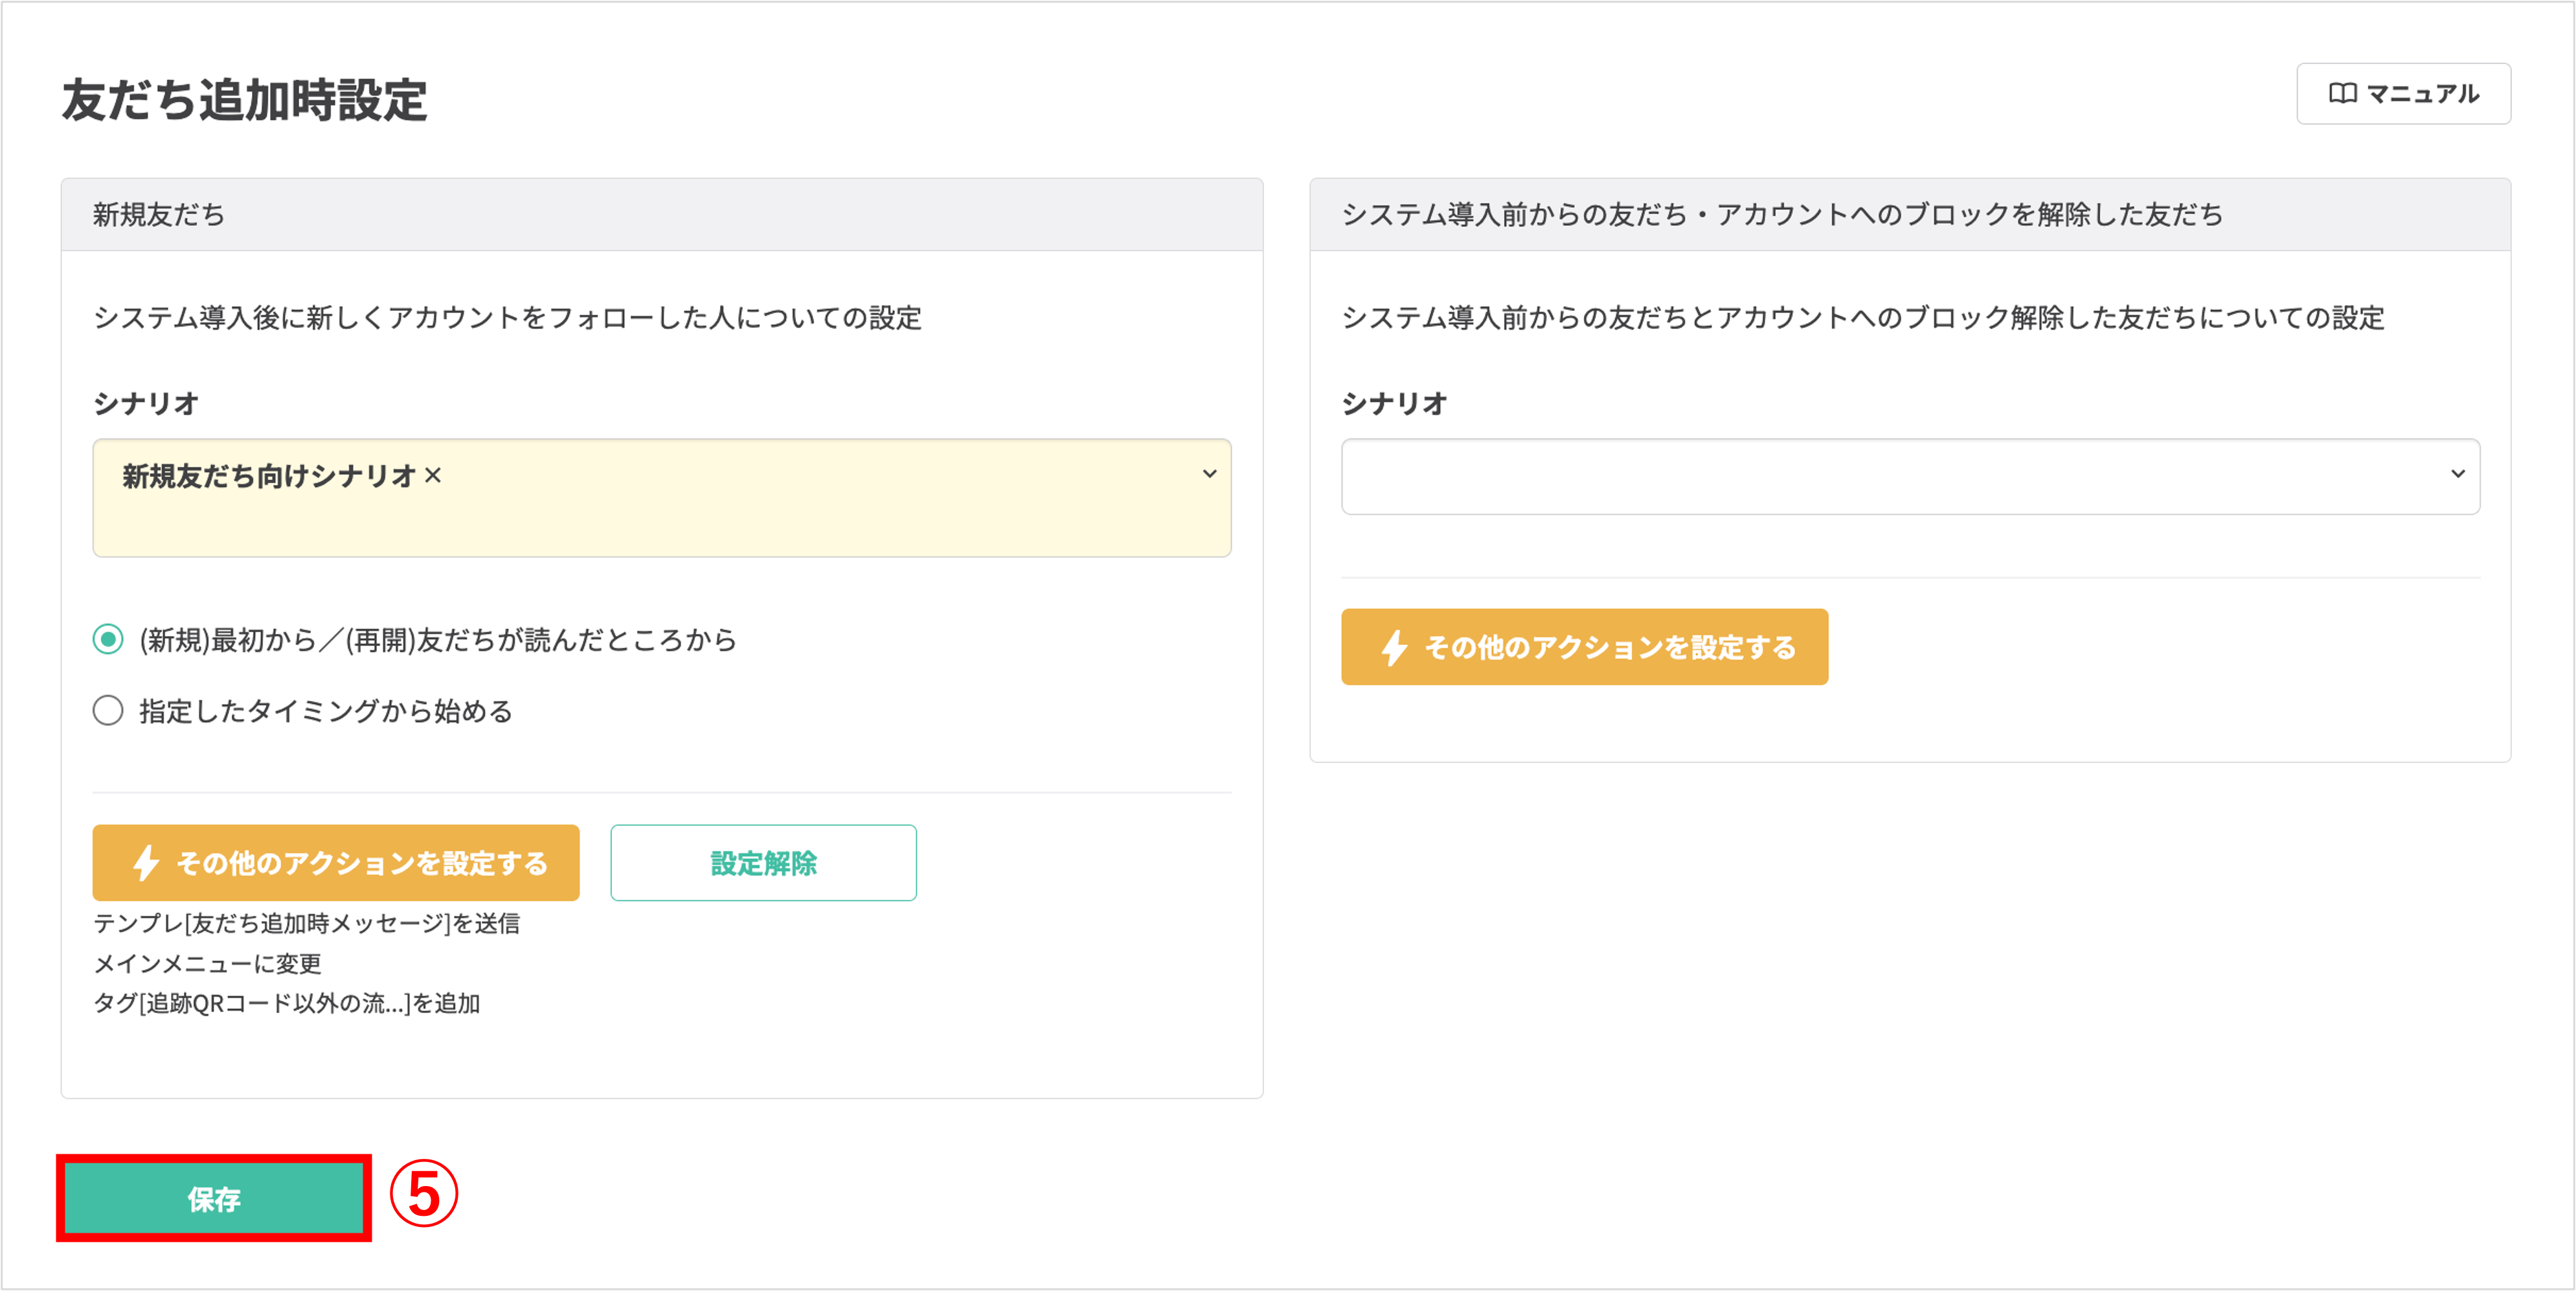Click the lightning icon on left アクション button

point(146,861)
